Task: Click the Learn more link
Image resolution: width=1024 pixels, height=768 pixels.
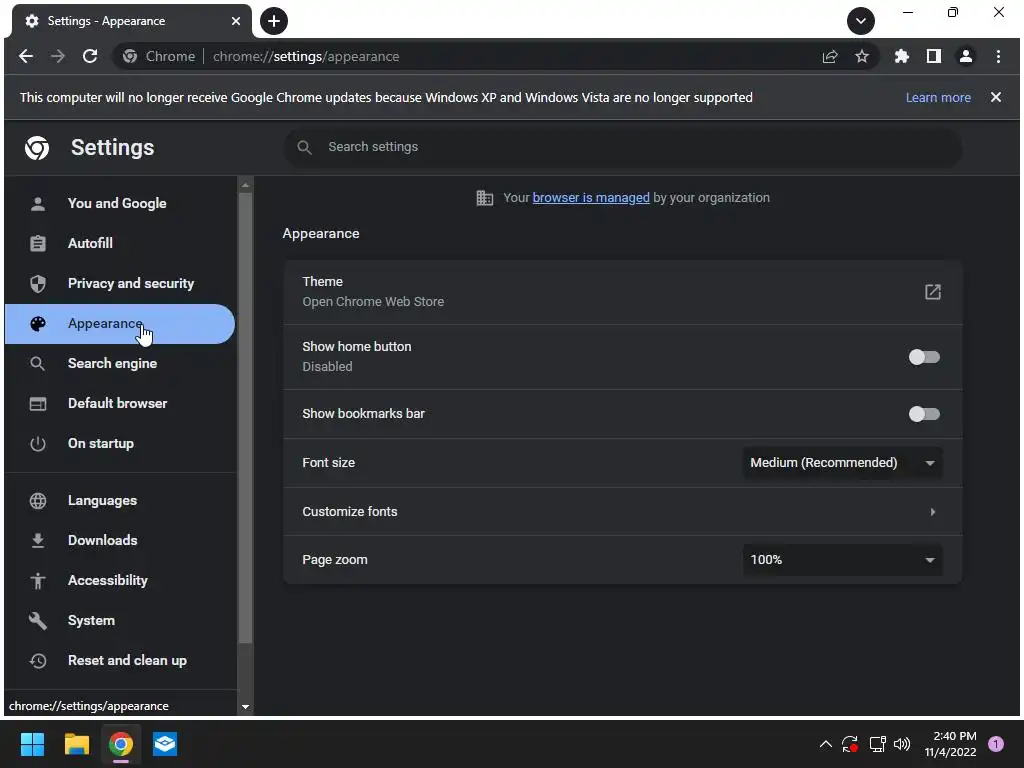Action: coord(938,97)
